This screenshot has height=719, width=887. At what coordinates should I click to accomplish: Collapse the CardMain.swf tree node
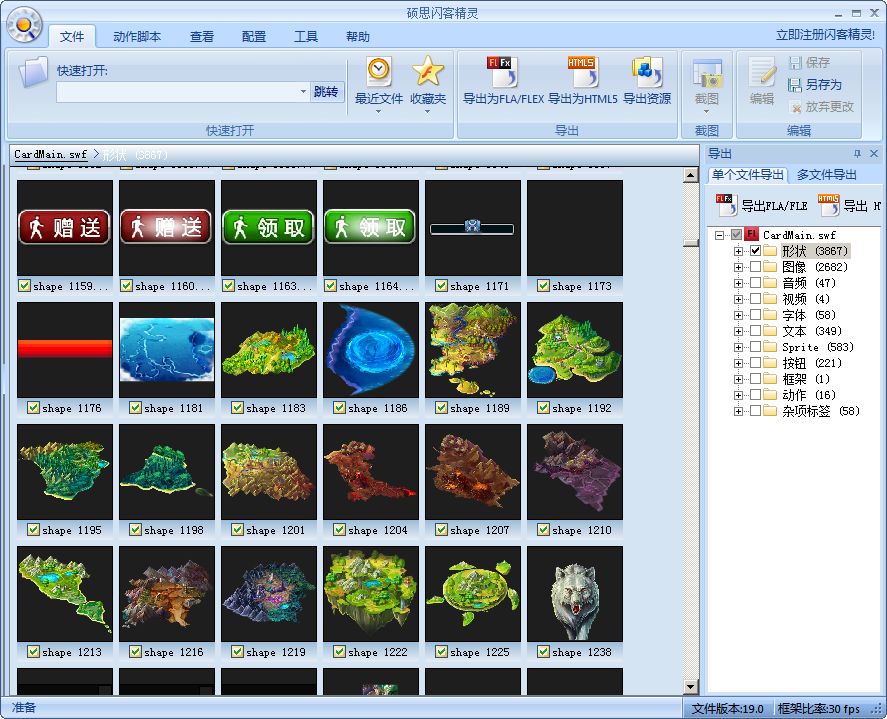point(719,235)
